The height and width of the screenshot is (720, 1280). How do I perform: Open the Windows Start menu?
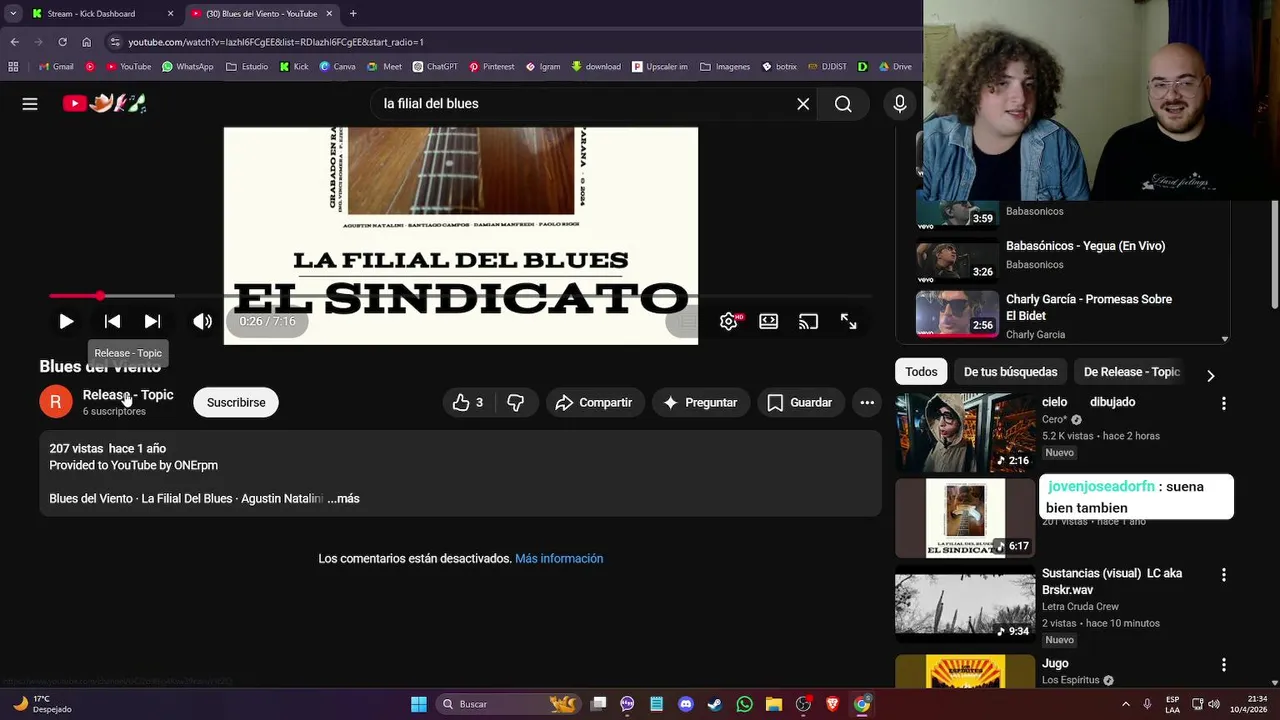(419, 704)
